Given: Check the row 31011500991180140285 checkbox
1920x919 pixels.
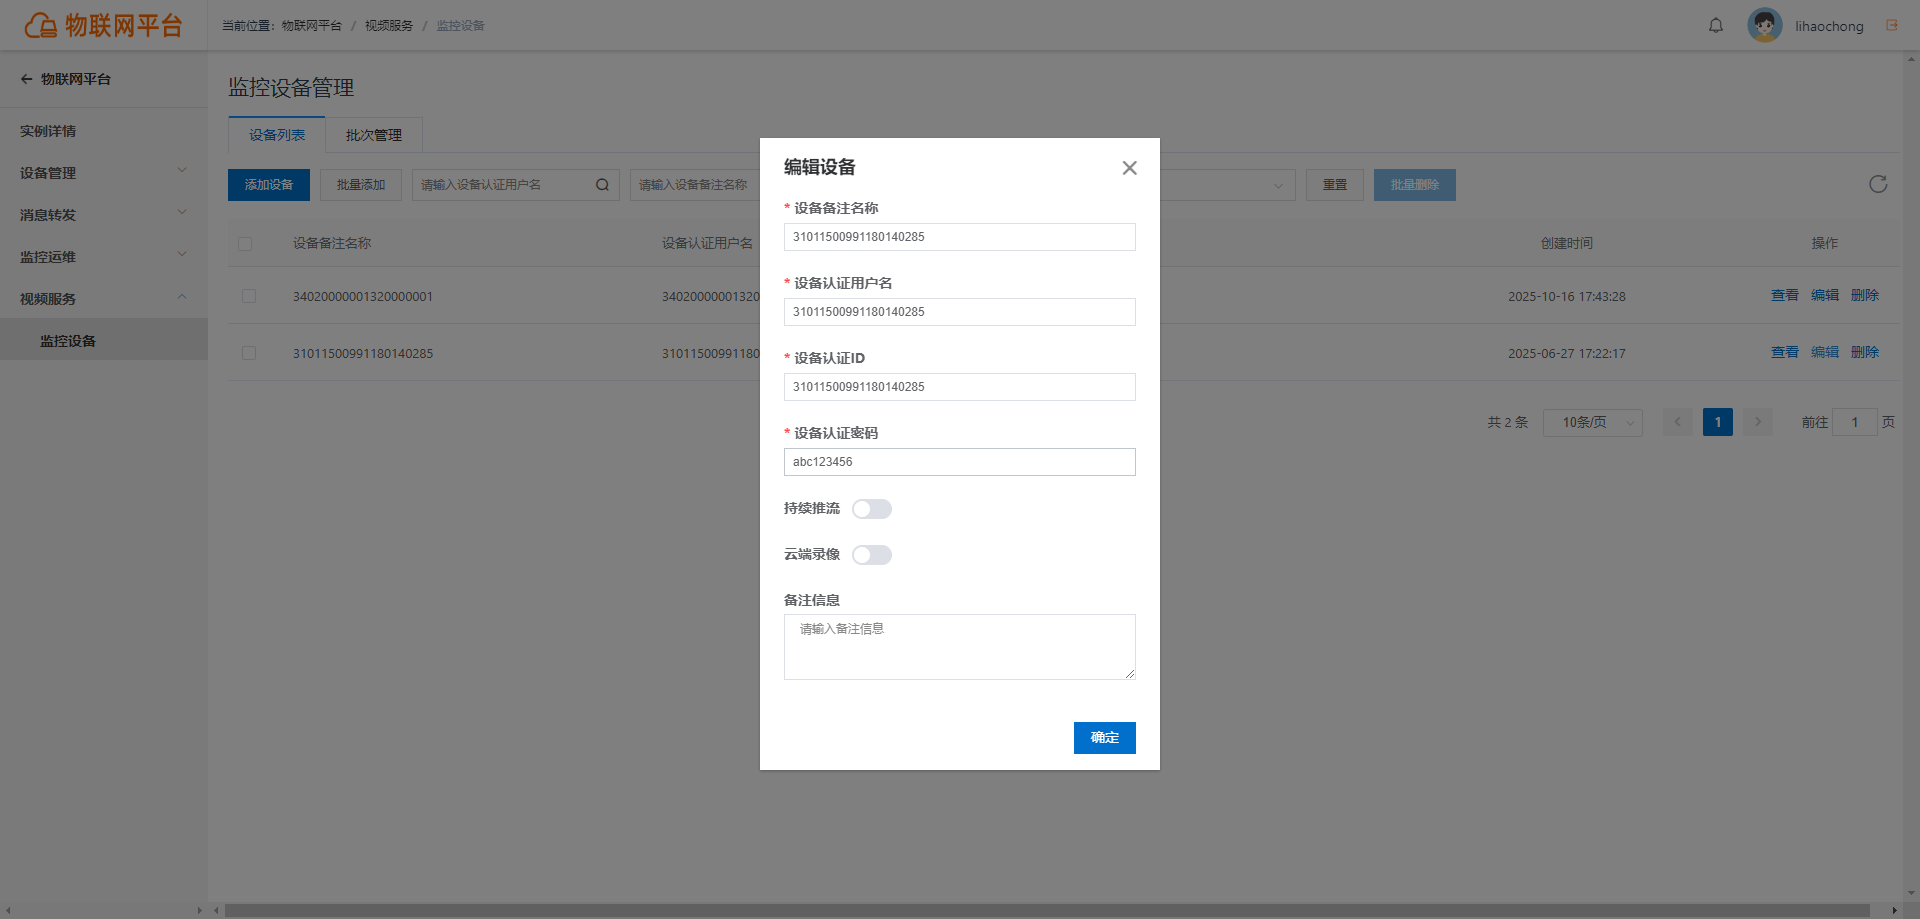Looking at the screenshot, I should pyautogui.click(x=249, y=354).
